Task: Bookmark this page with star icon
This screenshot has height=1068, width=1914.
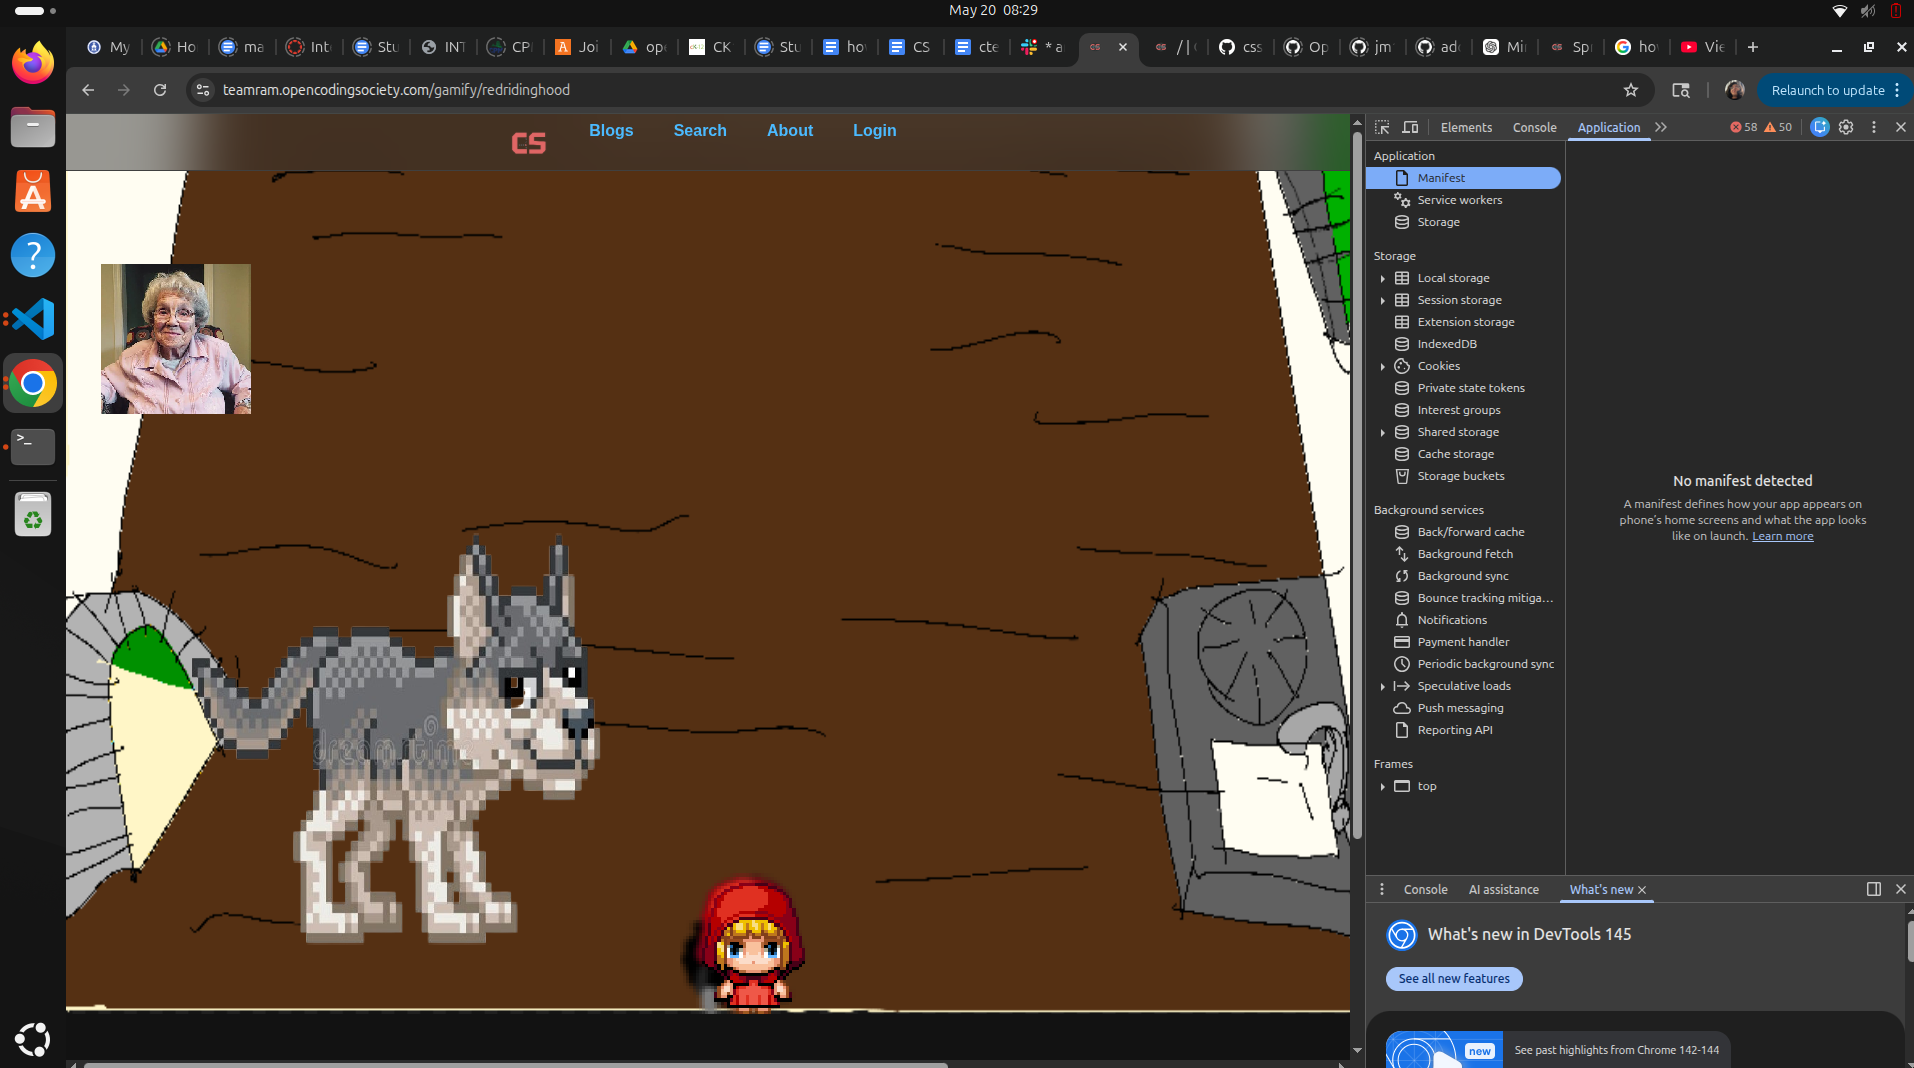Action: (x=1631, y=90)
